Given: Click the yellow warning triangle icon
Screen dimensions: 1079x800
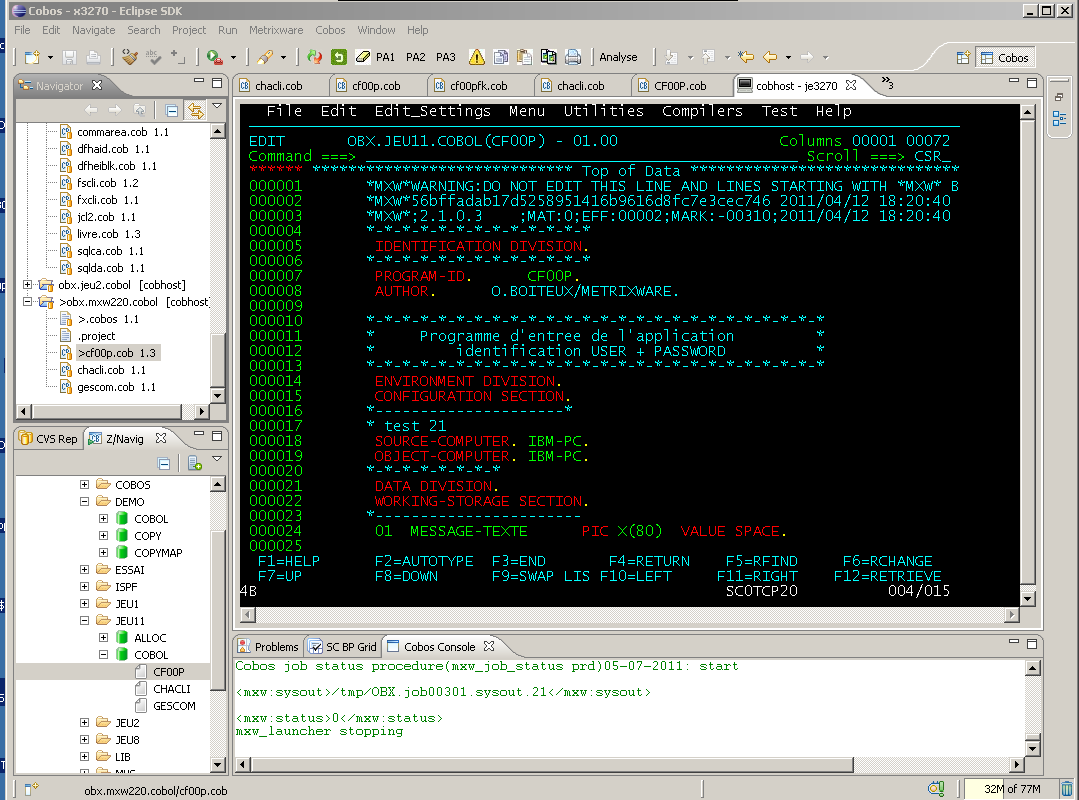Looking at the screenshot, I should 477,57.
